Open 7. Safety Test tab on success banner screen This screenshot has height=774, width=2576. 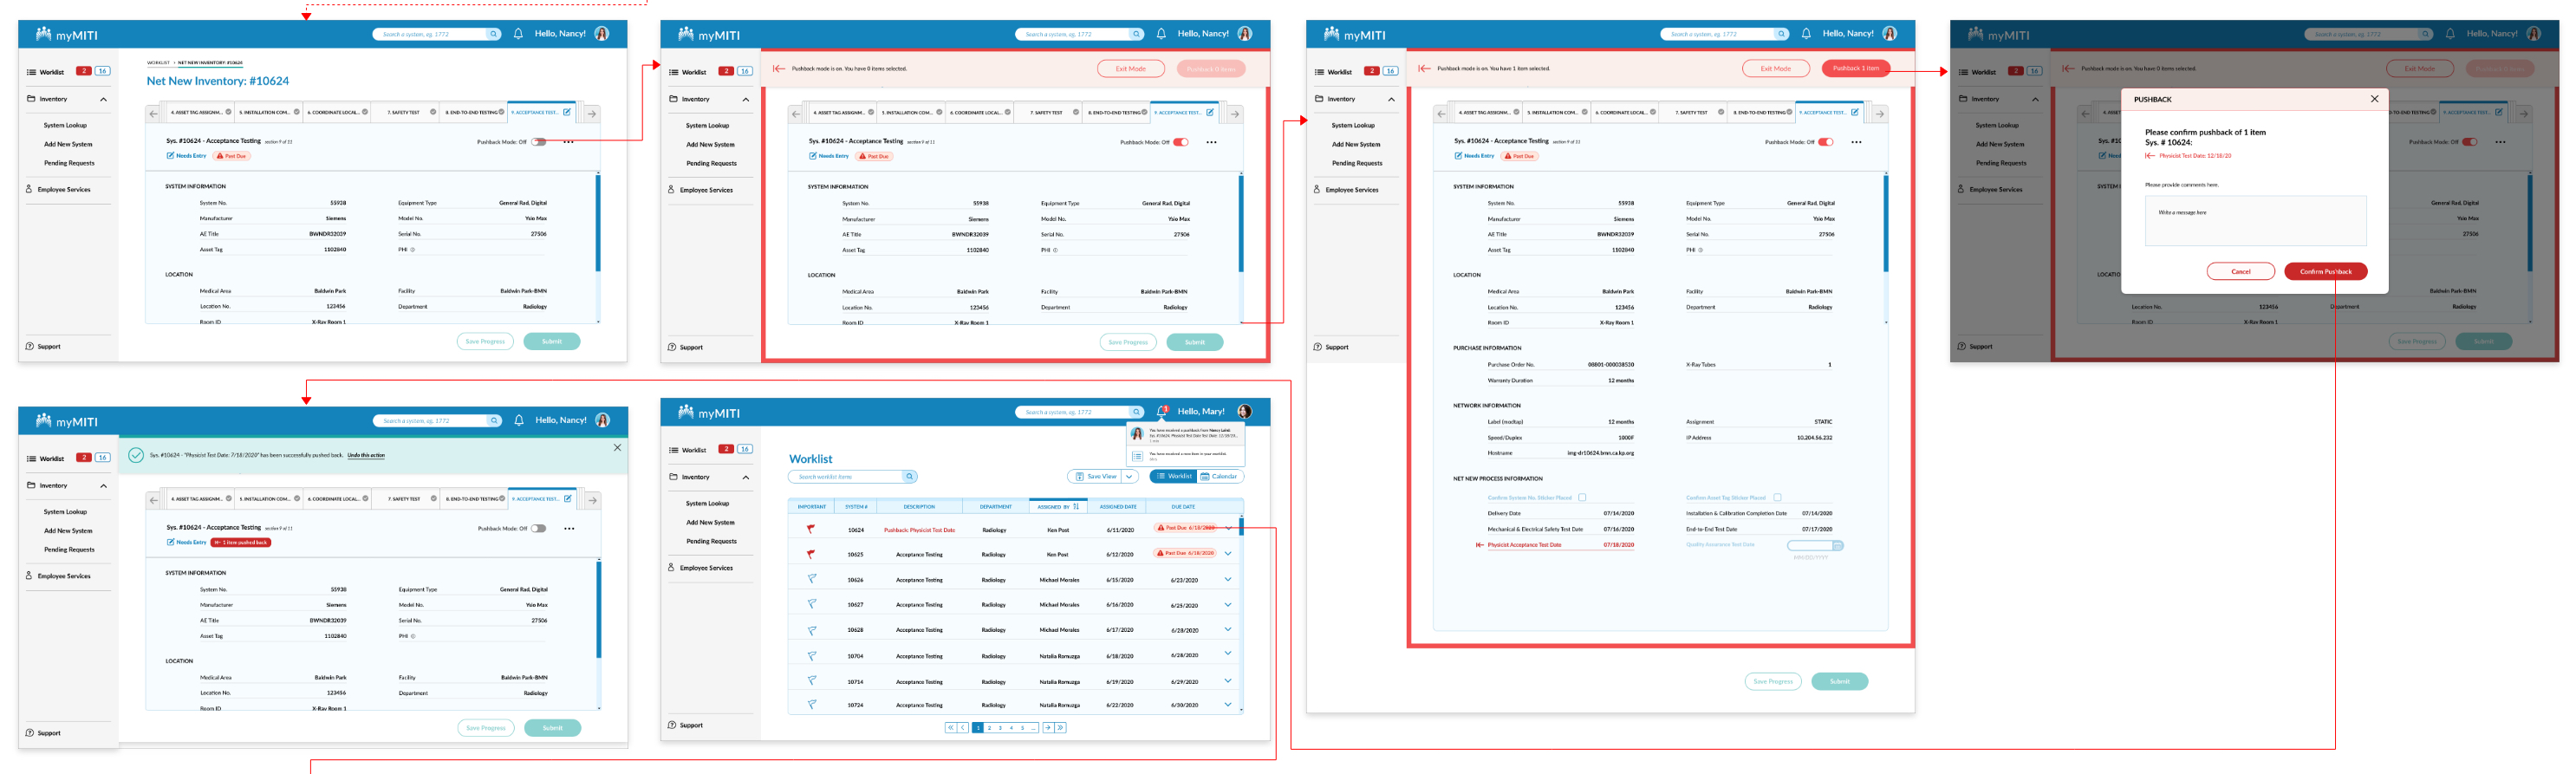pyautogui.click(x=406, y=499)
